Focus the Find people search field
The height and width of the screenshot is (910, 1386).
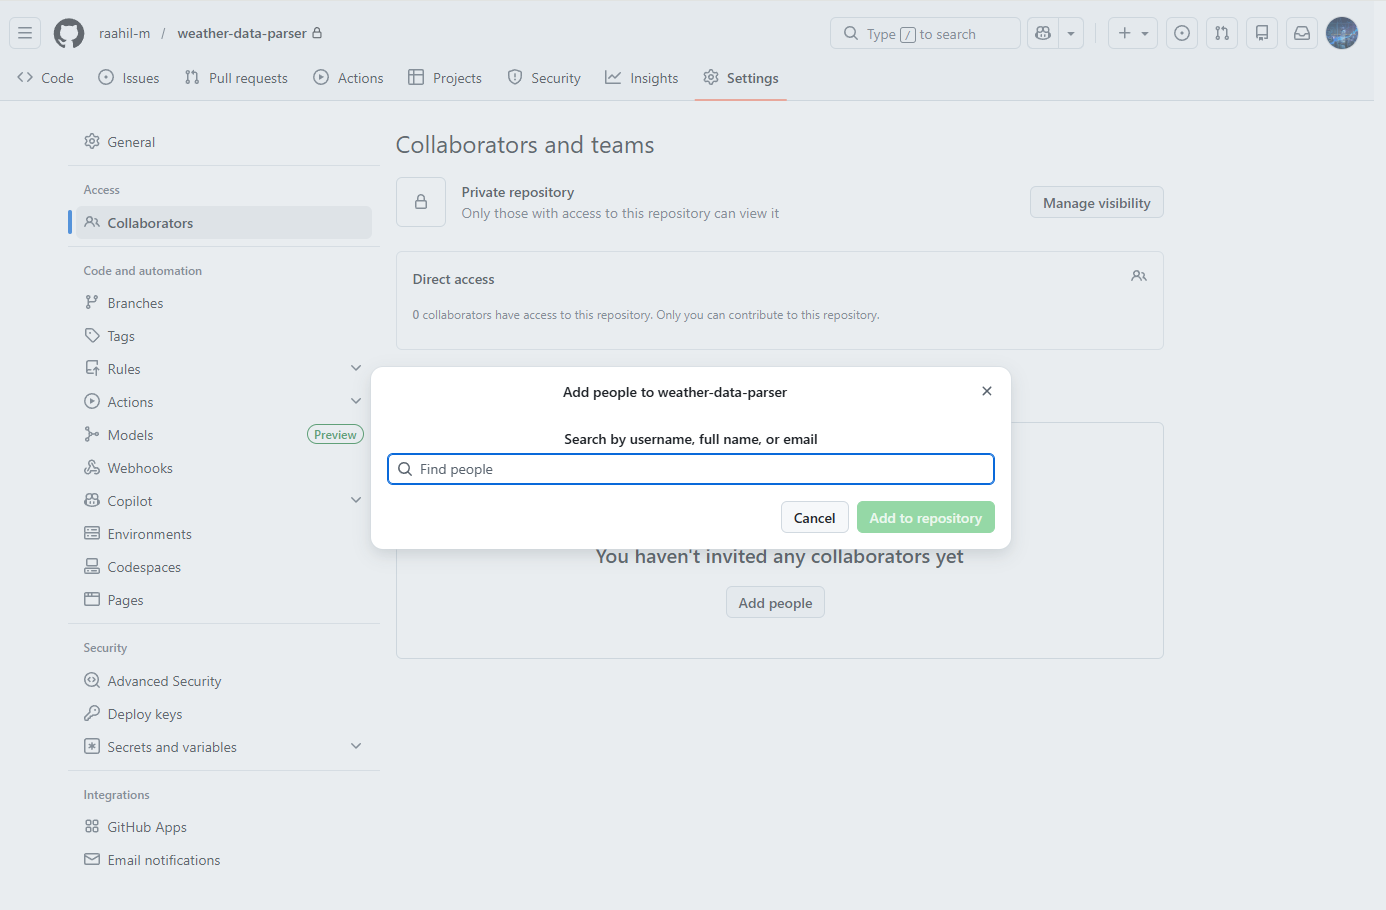coord(691,469)
